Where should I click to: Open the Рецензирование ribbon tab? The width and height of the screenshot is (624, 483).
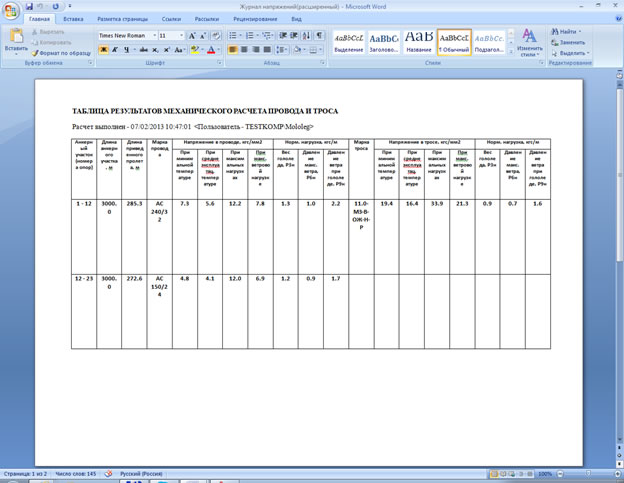255,19
